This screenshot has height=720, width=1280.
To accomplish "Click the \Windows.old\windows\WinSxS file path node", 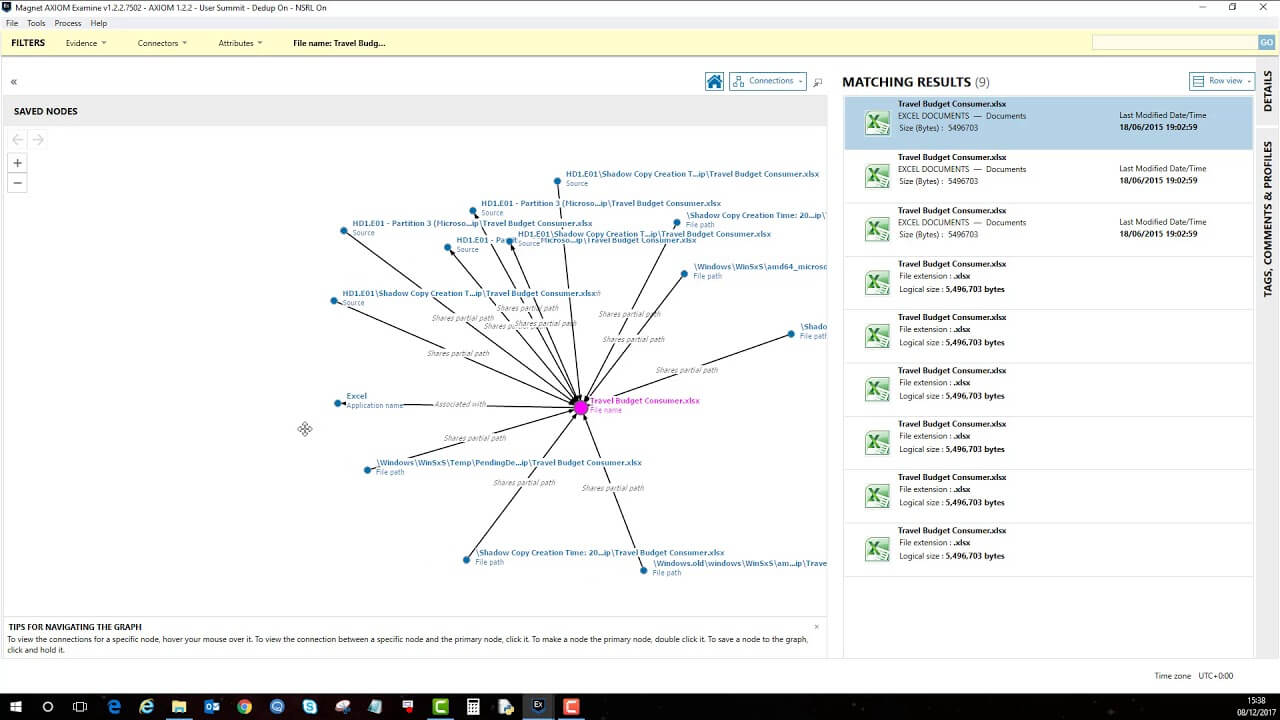I will 644,570.
